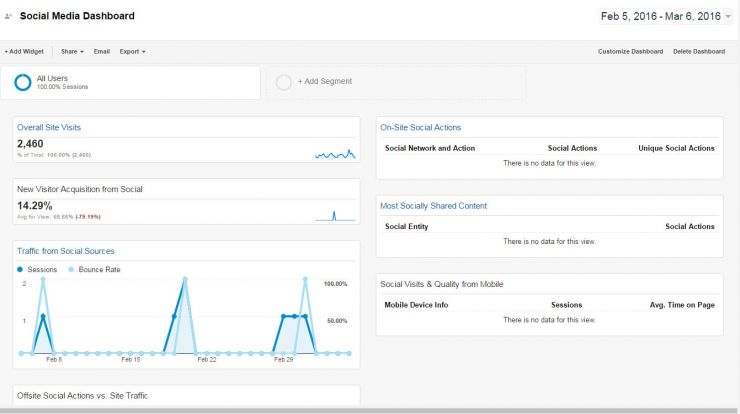Click Customize Dashboard
This screenshot has width=740, height=414.
[631, 51]
